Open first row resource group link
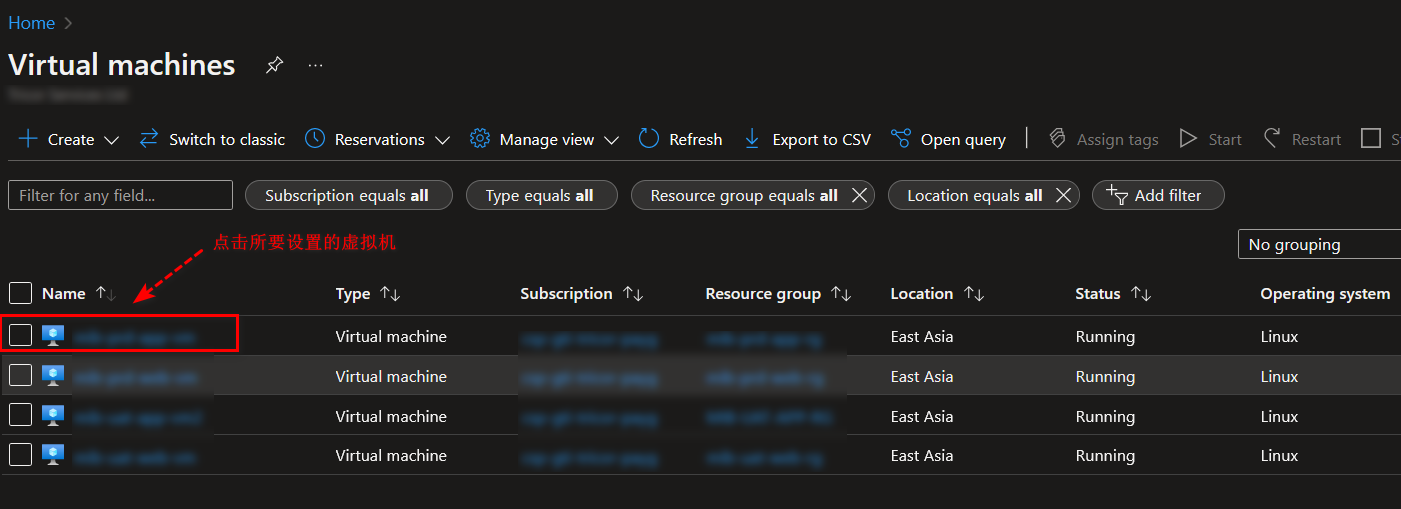 (x=764, y=338)
